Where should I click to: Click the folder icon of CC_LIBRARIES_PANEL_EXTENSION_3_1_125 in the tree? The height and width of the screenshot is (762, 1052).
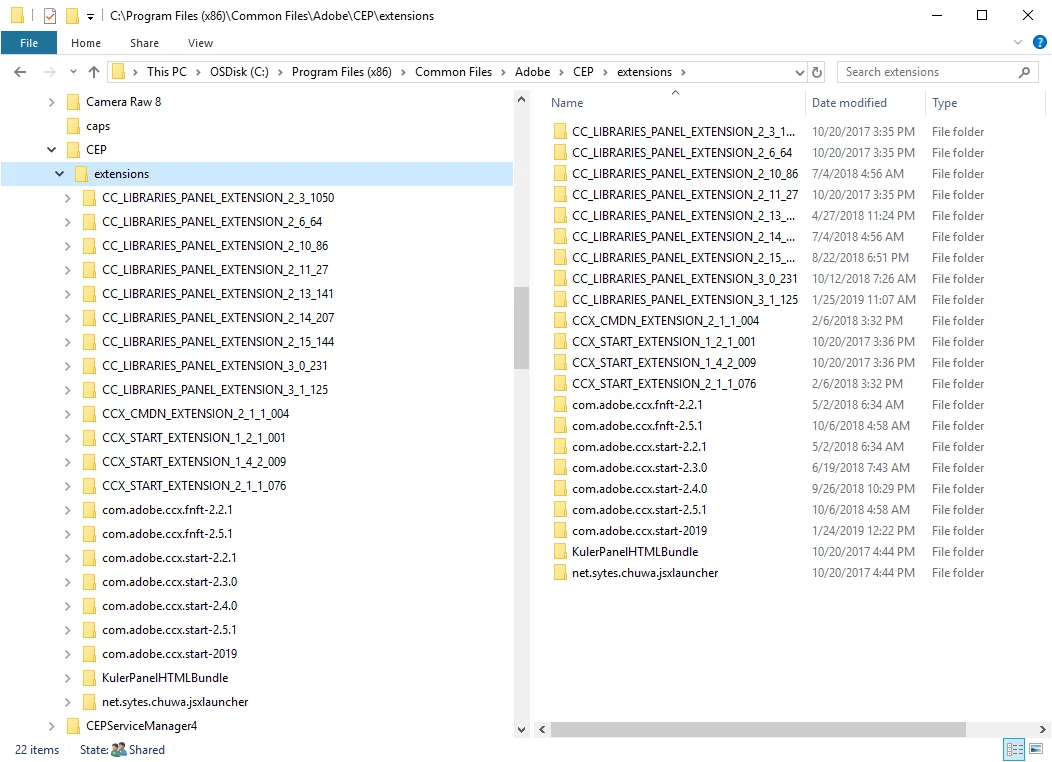point(89,390)
